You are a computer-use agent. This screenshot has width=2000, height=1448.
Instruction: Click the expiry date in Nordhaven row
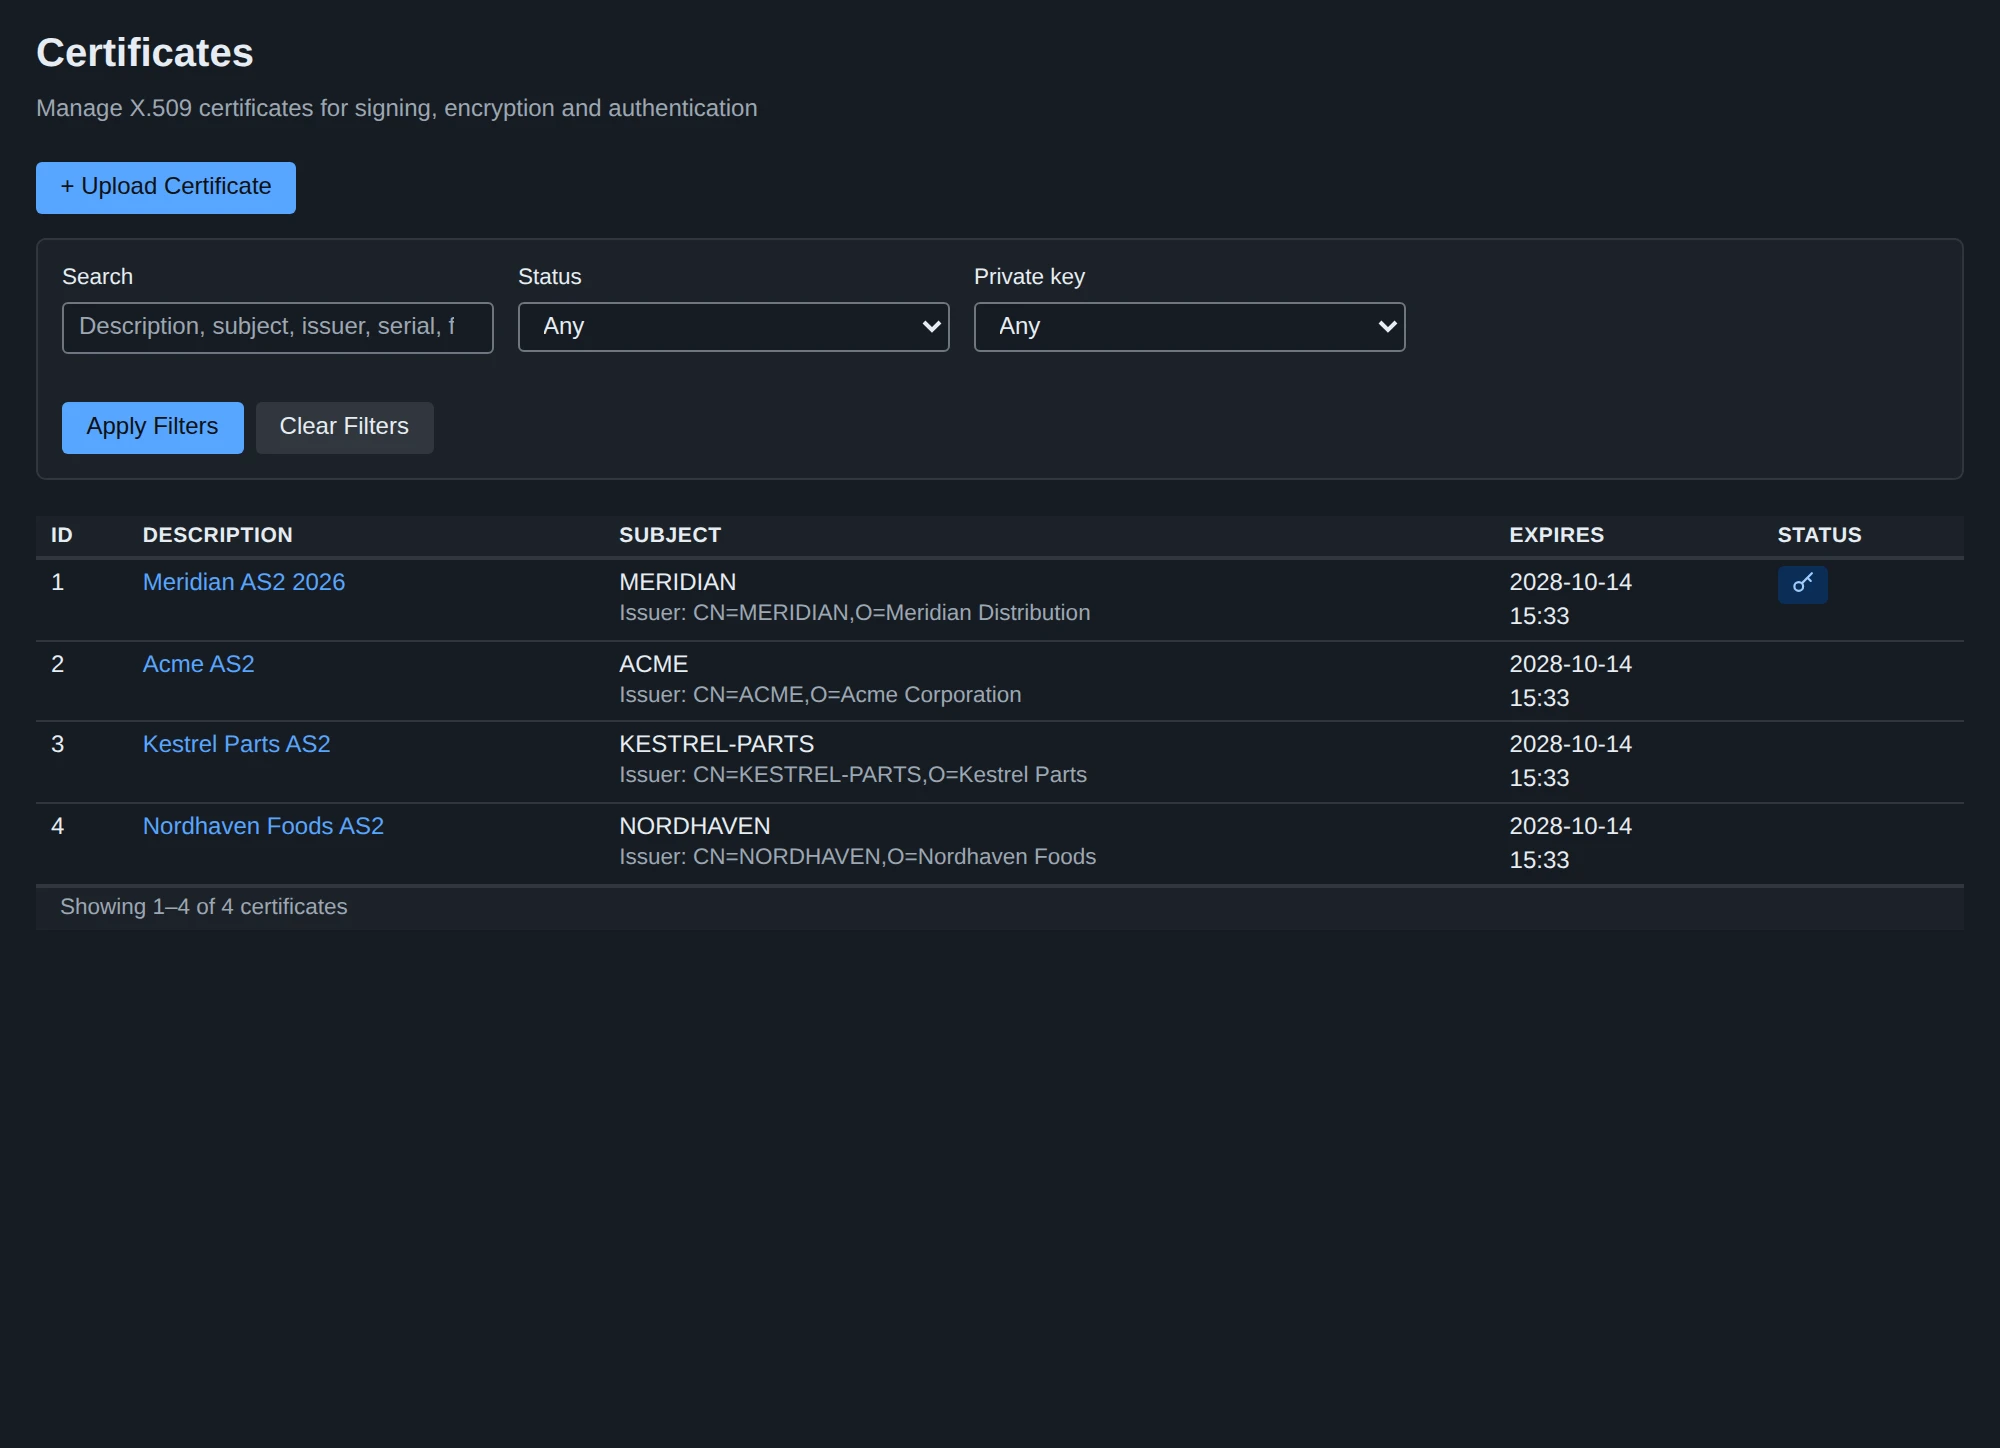[x=1570, y=843]
